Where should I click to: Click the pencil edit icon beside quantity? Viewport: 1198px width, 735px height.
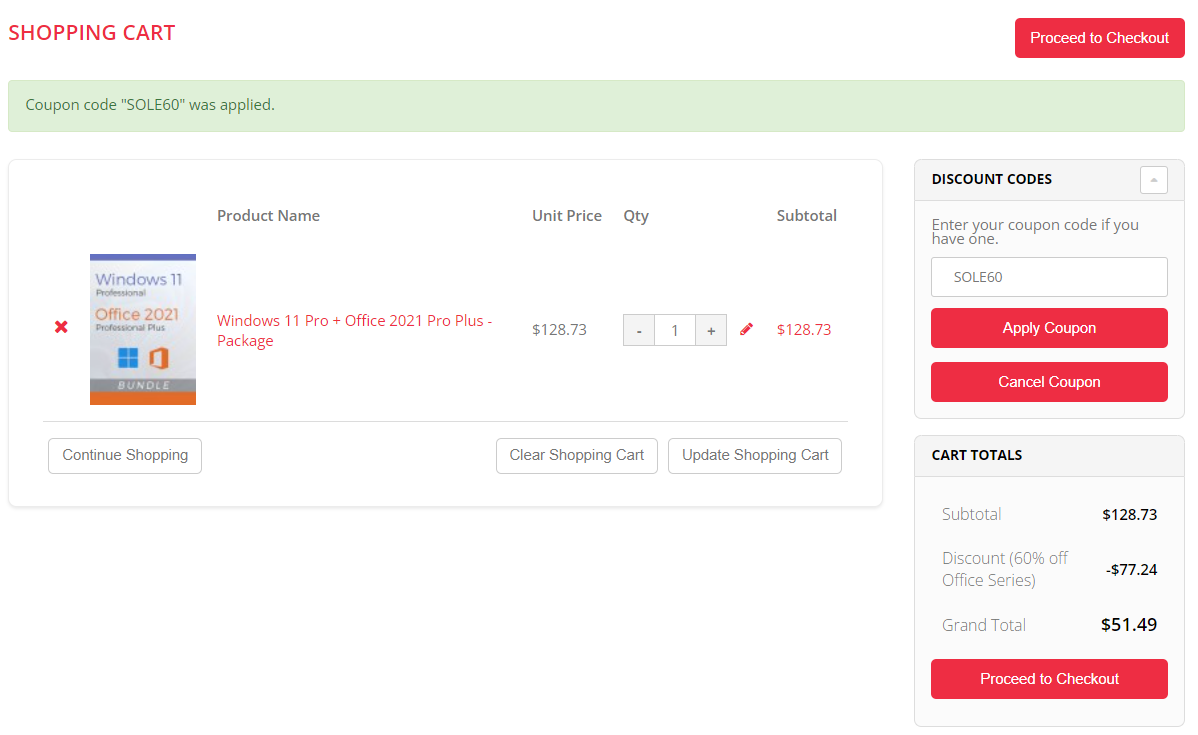pos(746,329)
